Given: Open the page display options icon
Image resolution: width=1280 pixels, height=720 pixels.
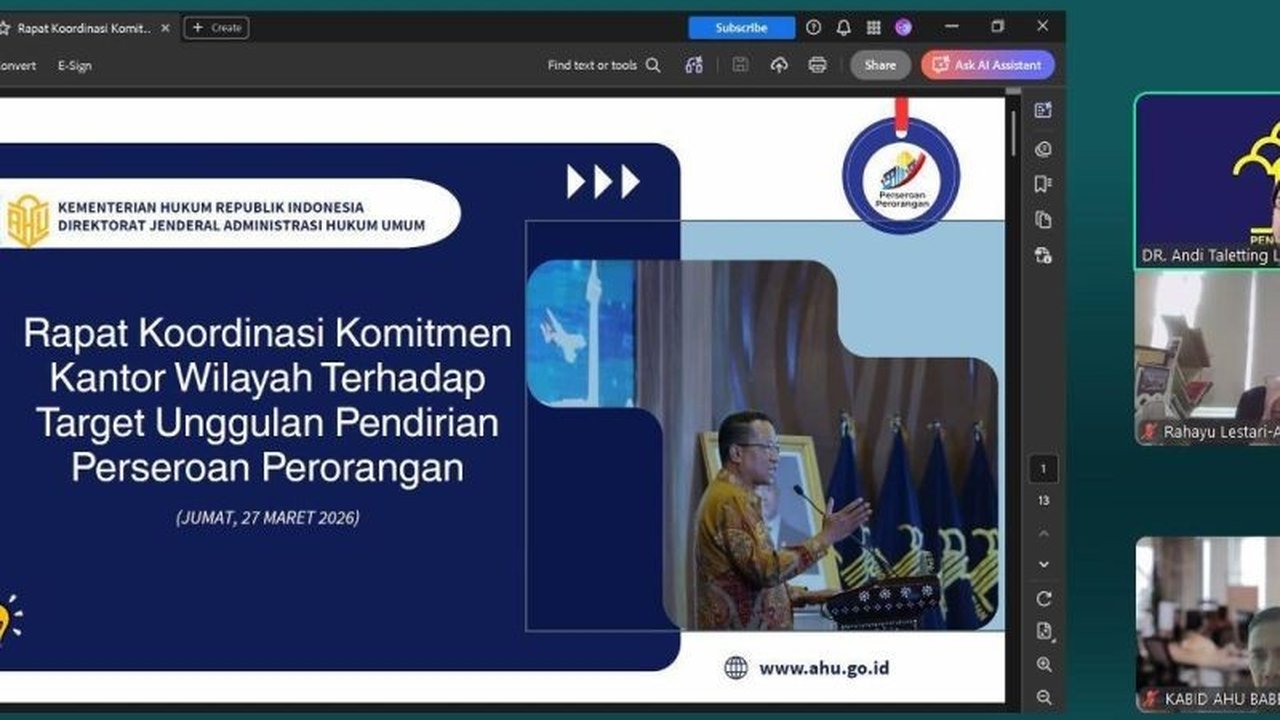Looking at the screenshot, I should (1044, 631).
